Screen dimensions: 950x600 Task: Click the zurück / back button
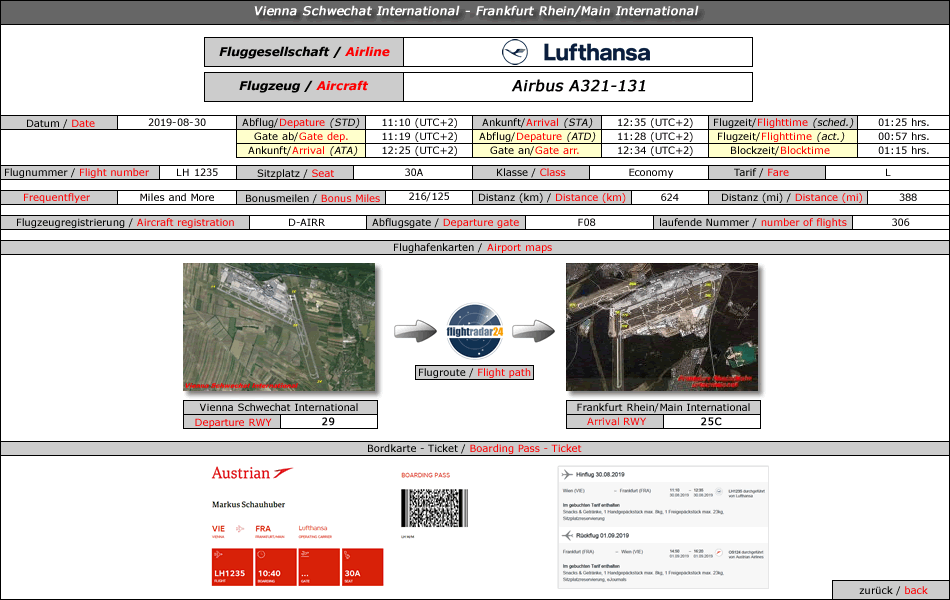coord(892,590)
